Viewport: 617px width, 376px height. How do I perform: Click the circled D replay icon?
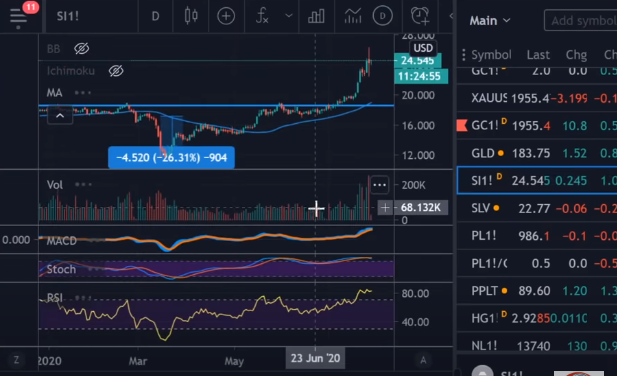click(382, 16)
